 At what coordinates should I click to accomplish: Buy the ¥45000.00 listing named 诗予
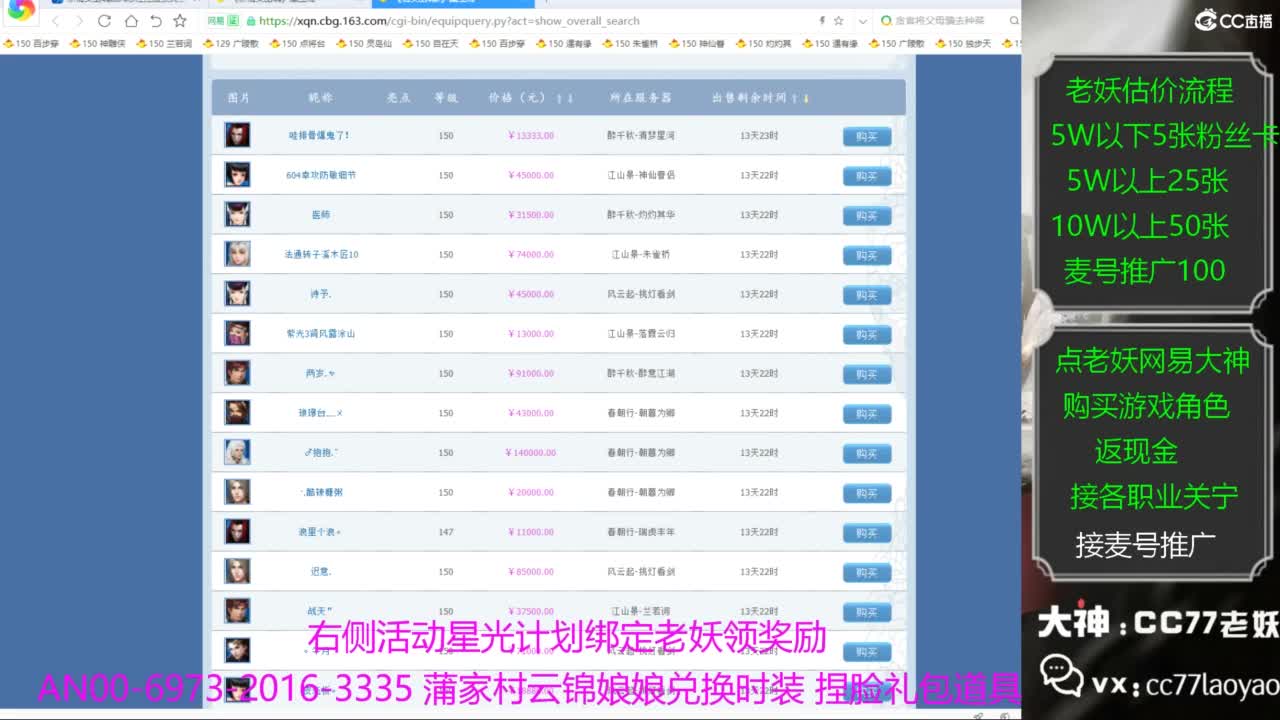[x=867, y=295]
